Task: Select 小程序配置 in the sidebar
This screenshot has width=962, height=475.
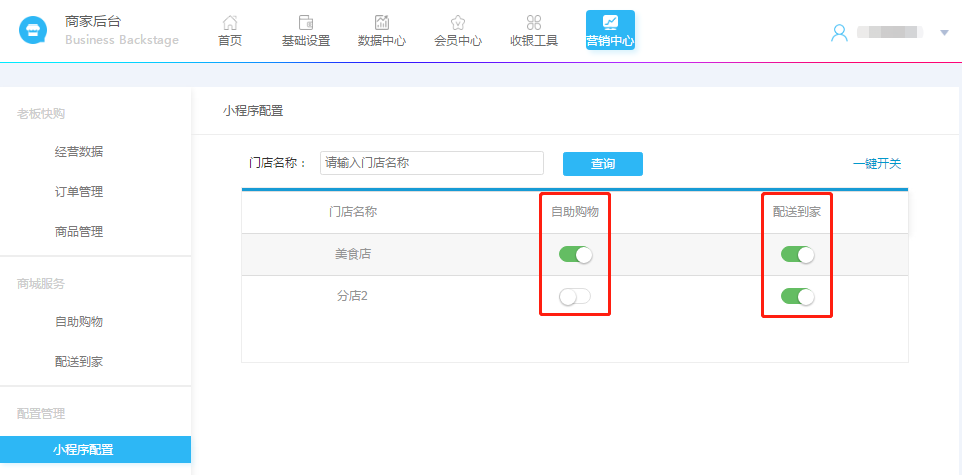Action: [x=83, y=450]
